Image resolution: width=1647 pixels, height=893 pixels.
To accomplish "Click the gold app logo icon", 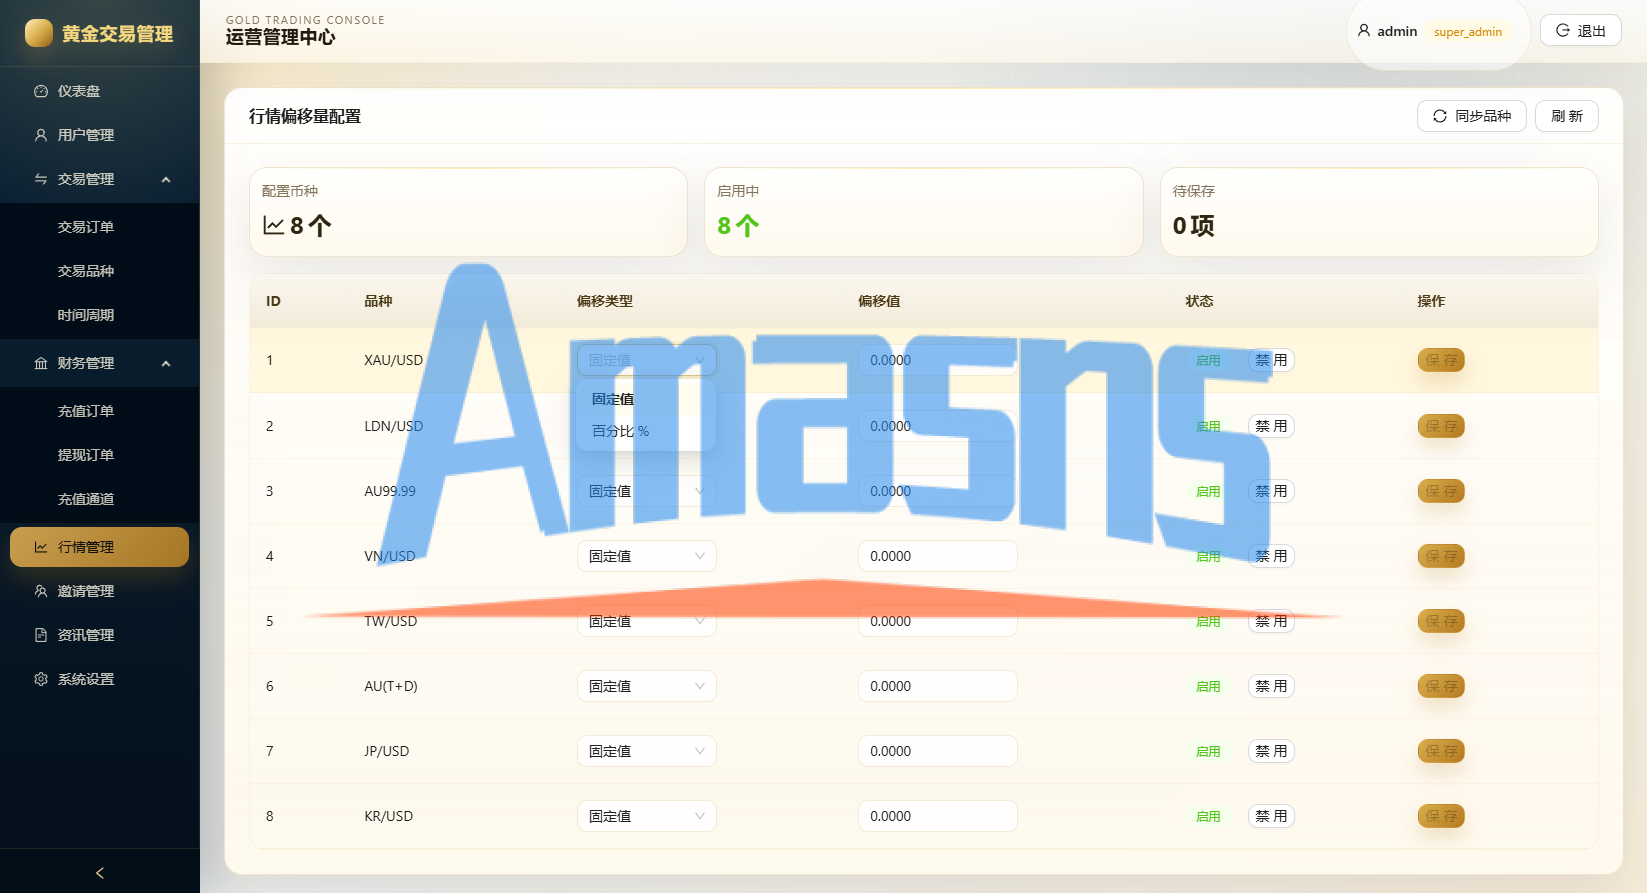I will coord(39,33).
